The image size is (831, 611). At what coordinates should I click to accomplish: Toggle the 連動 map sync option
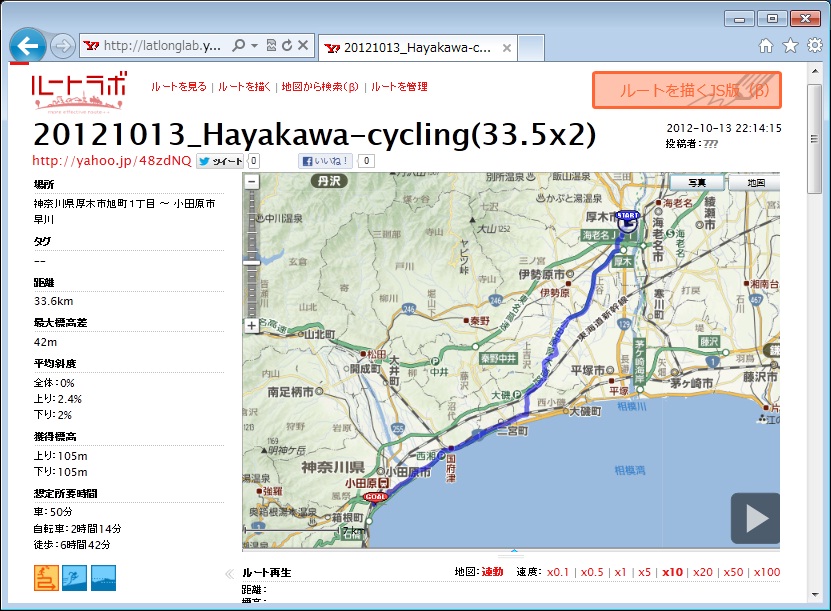click(492, 572)
